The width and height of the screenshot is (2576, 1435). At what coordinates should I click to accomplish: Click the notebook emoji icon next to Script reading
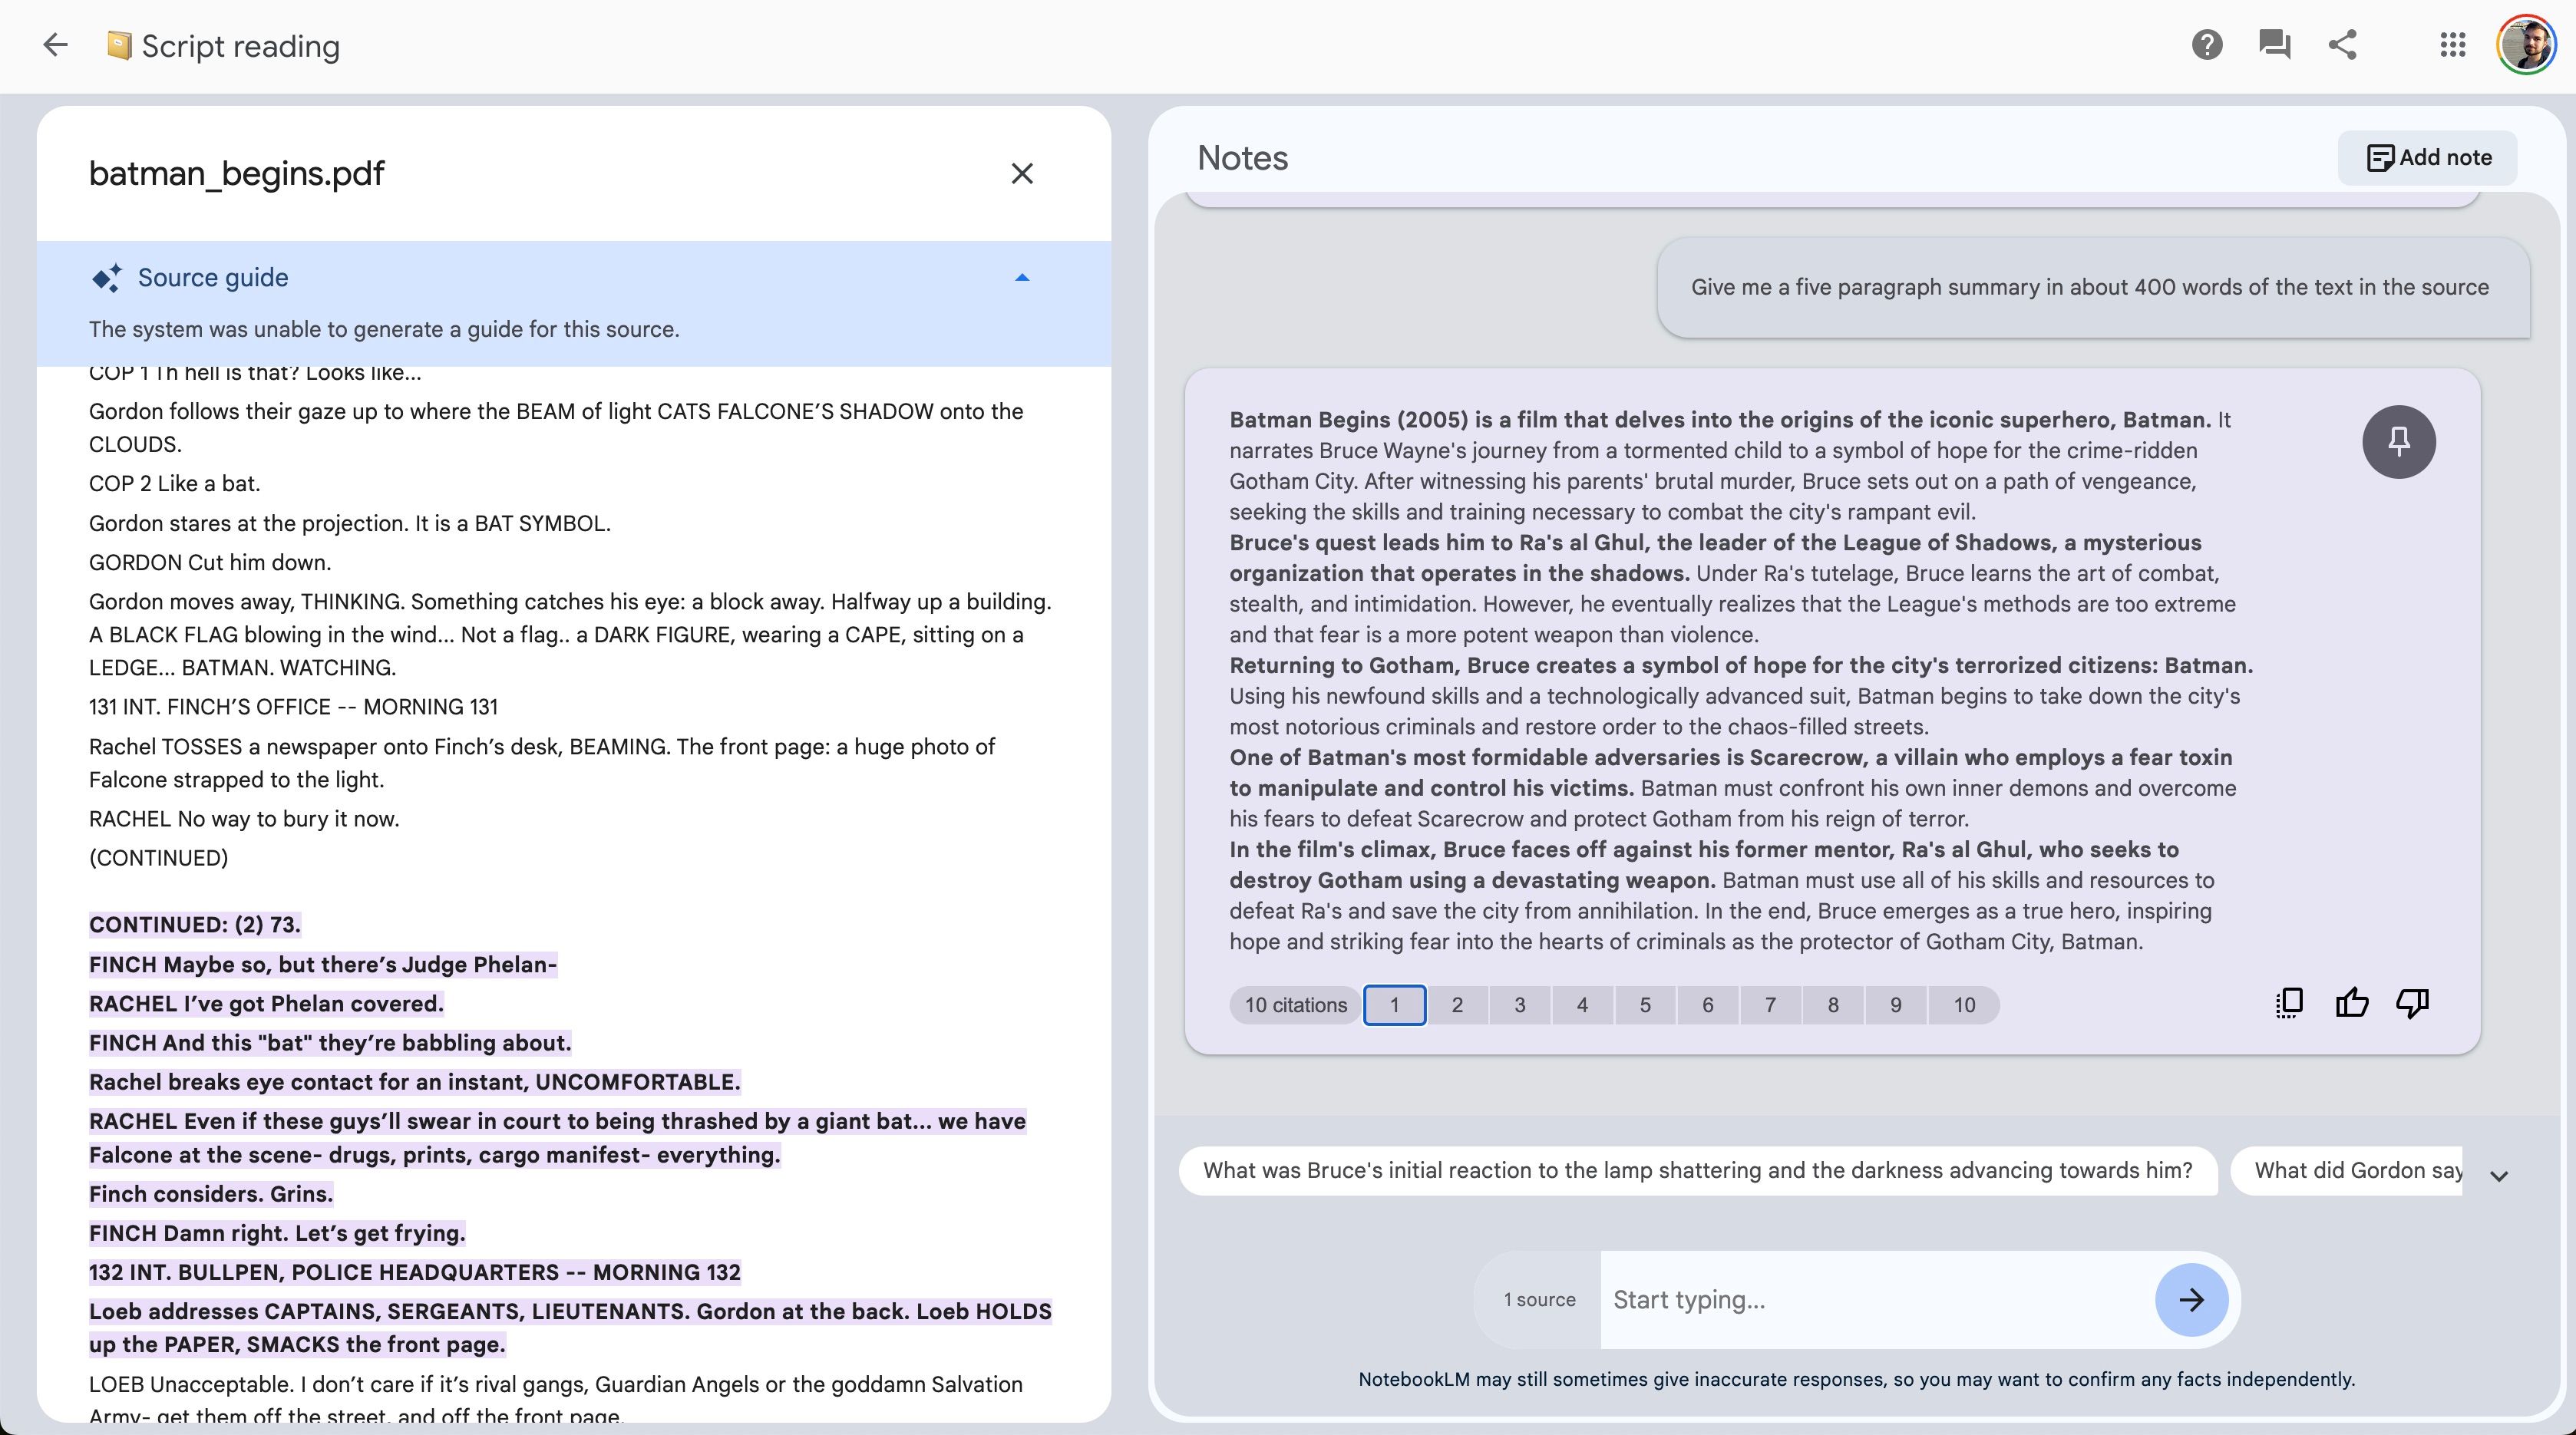pyautogui.click(x=119, y=46)
